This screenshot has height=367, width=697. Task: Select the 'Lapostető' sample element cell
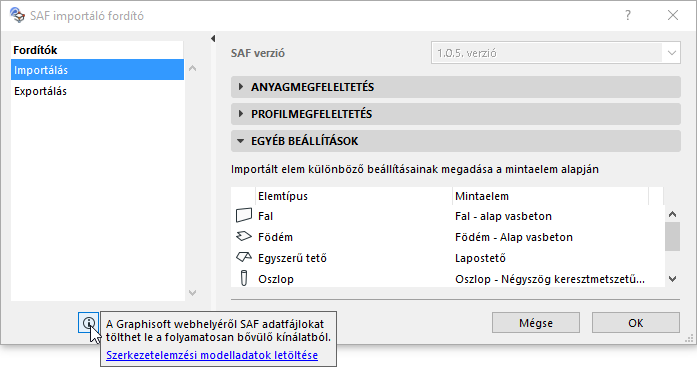tap(480, 258)
